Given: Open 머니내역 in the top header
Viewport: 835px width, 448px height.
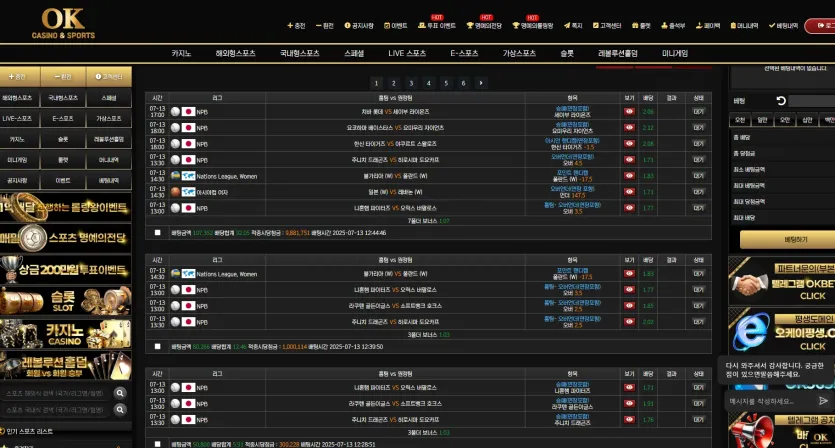Looking at the screenshot, I should 744,26.
